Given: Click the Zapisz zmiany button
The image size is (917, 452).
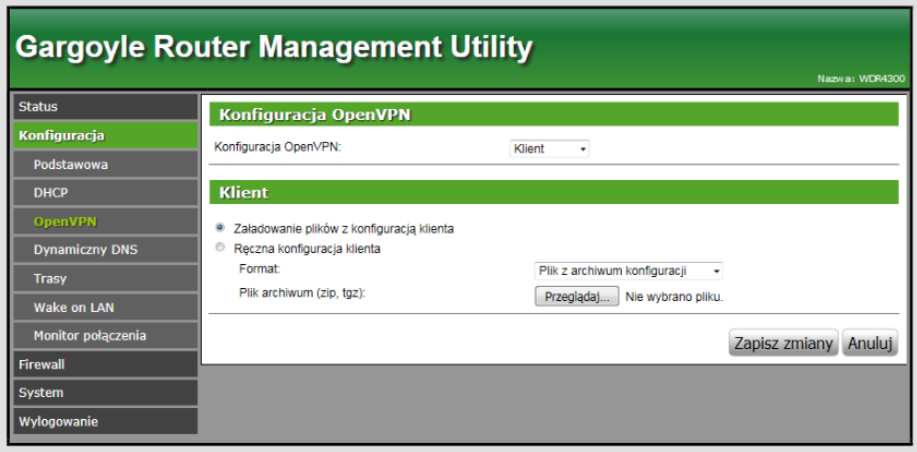Looking at the screenshot, I should 783,343.
